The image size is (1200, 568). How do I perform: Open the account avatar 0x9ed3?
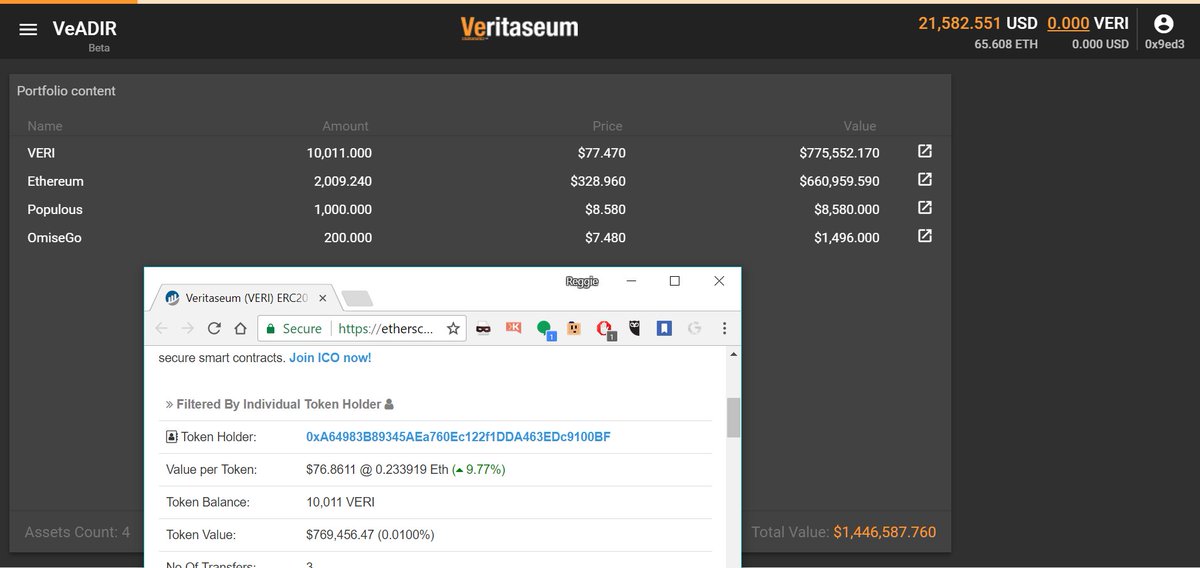[1164, 25]
